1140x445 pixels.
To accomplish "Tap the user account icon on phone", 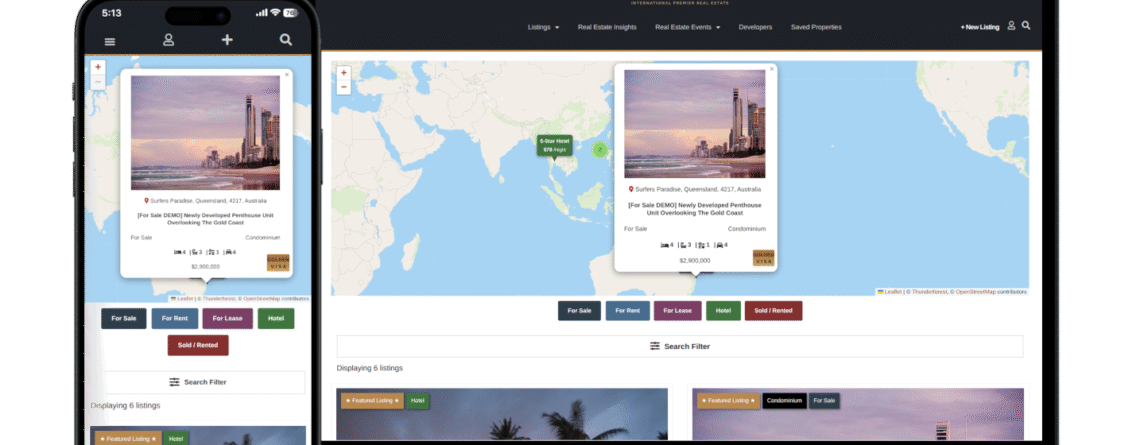I will [169, 40].
